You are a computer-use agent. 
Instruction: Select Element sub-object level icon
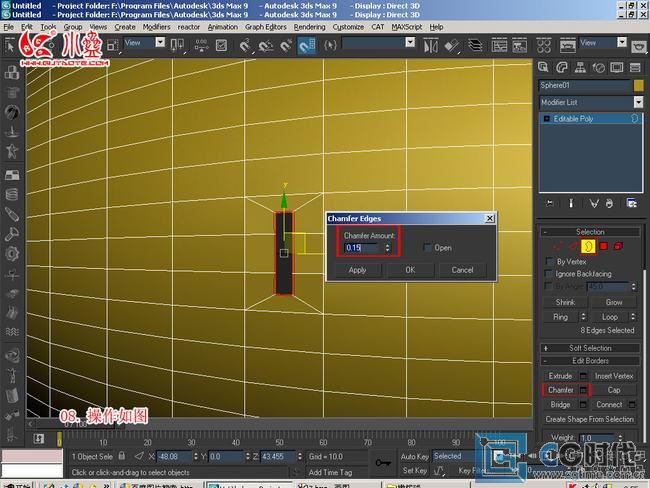point(618,246)
